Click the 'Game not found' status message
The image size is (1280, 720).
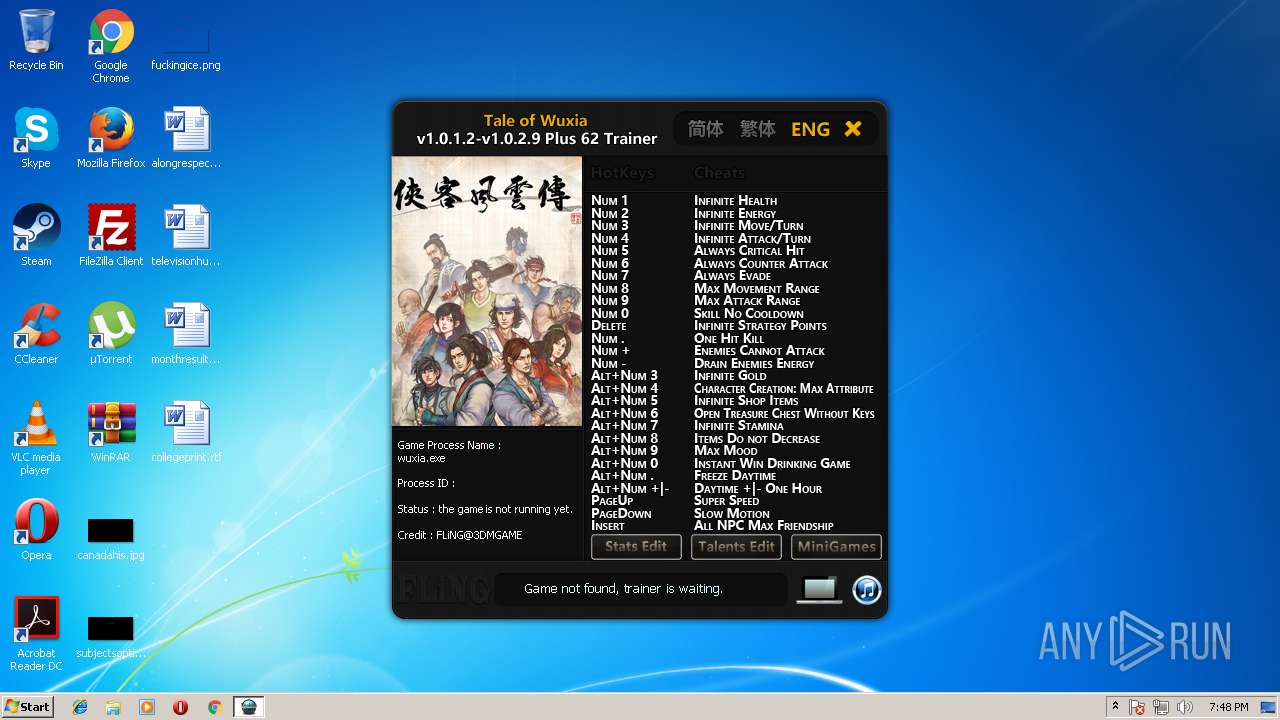coord(623,589)
